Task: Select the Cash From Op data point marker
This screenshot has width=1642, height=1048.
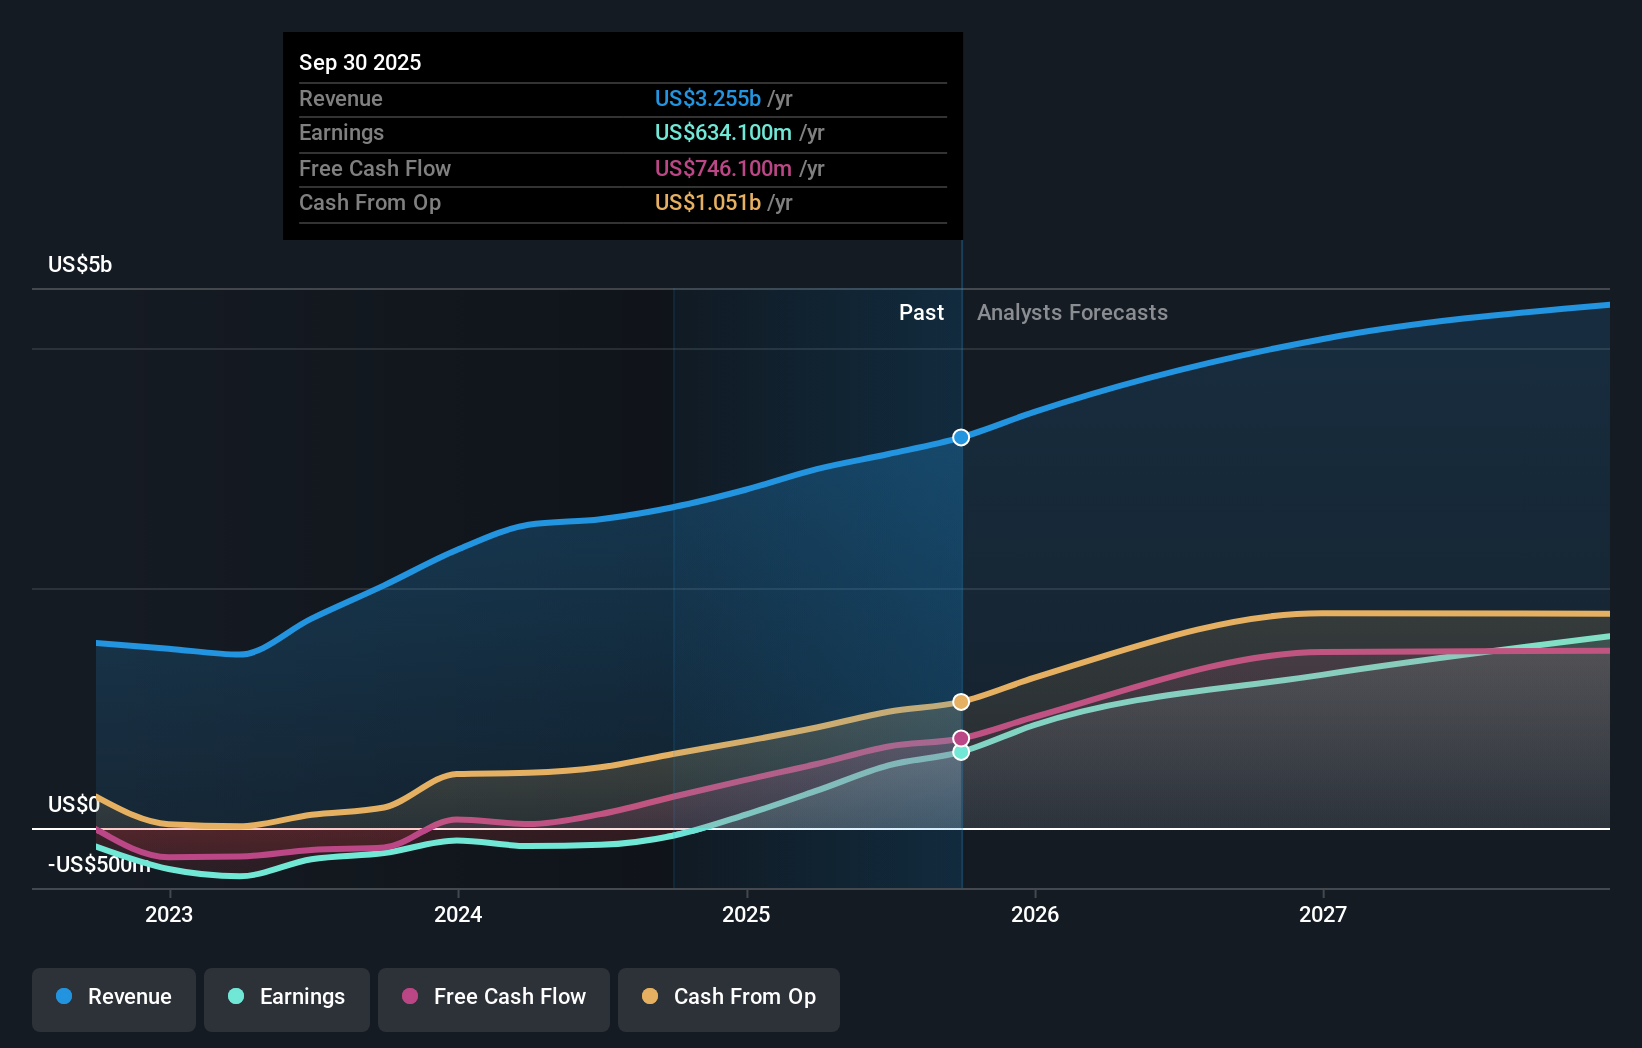Action: [960, 701]
